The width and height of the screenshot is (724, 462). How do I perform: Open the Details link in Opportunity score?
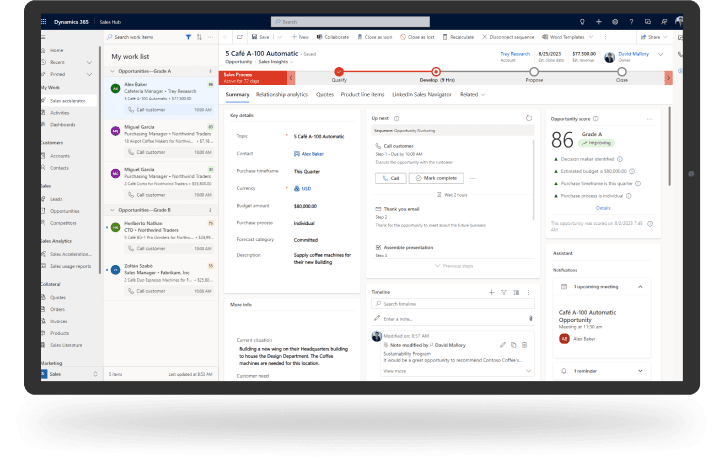click(x=603, y=207)
